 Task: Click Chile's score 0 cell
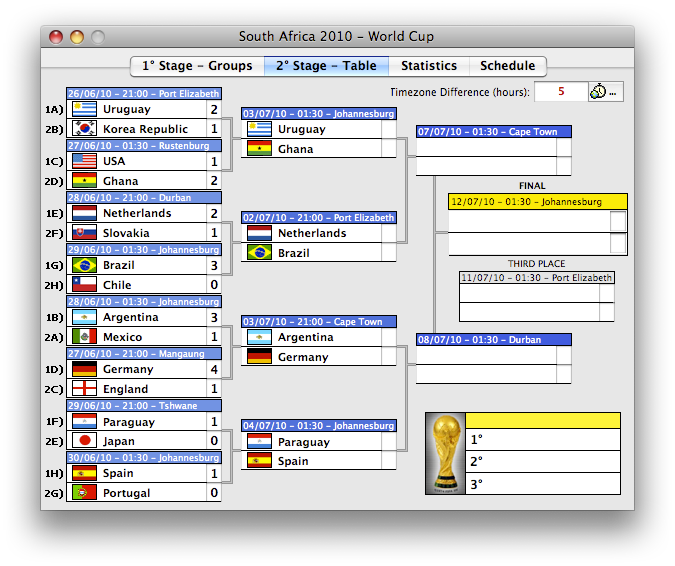214,285
